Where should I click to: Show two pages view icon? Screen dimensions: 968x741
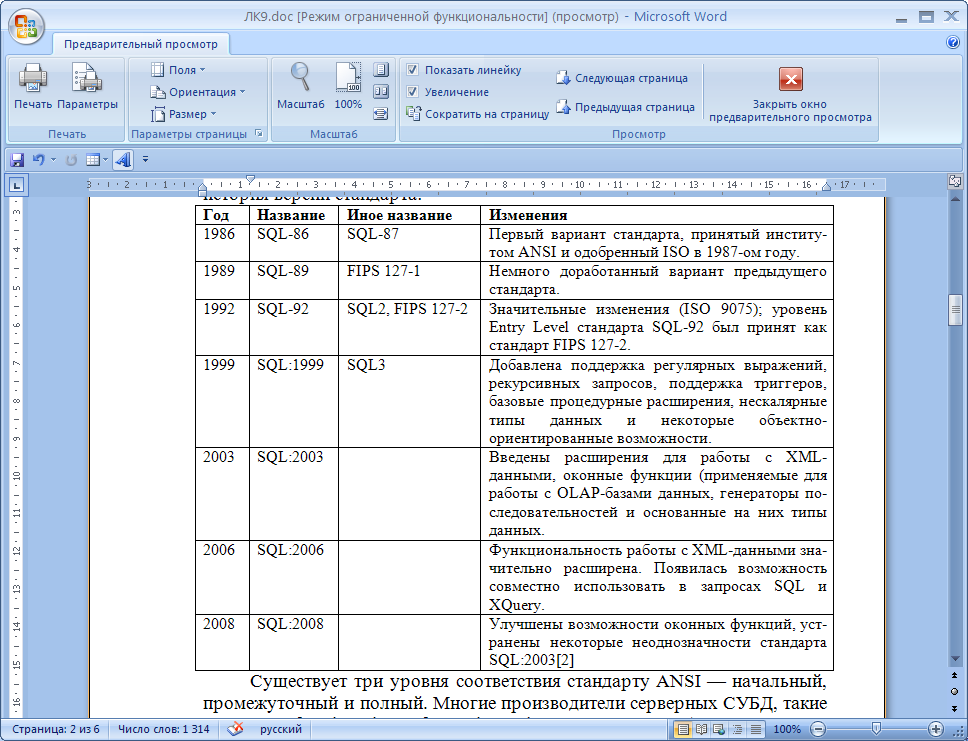point(381,92)
